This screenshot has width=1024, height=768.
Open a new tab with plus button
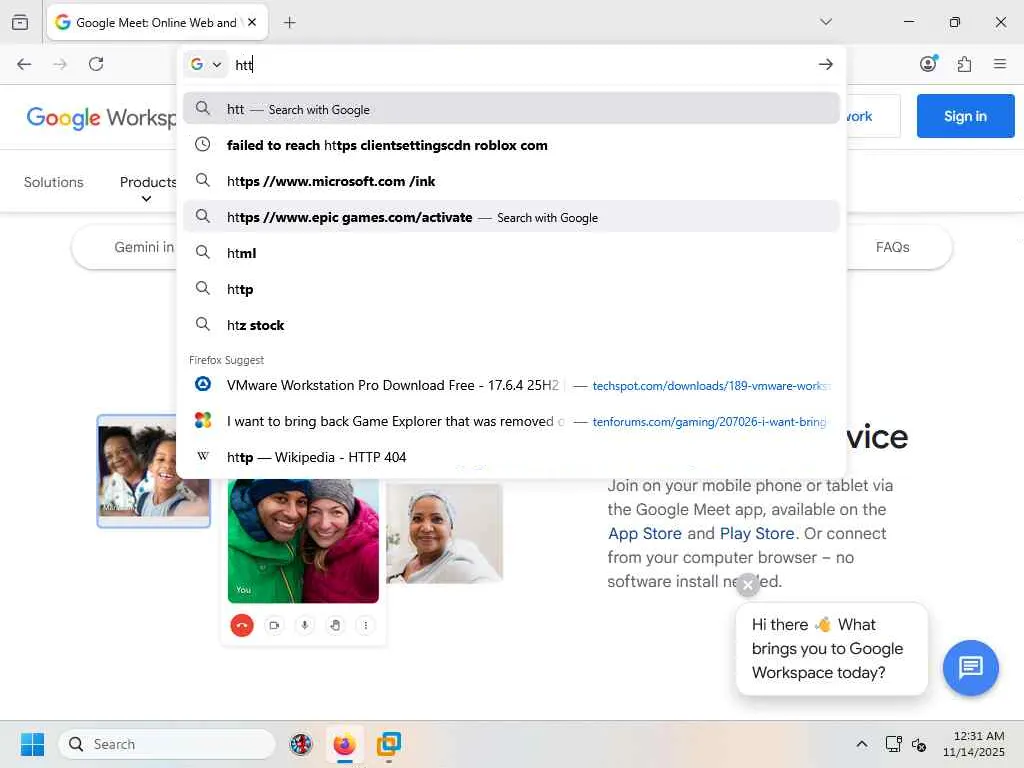click(x=289, y=23)
